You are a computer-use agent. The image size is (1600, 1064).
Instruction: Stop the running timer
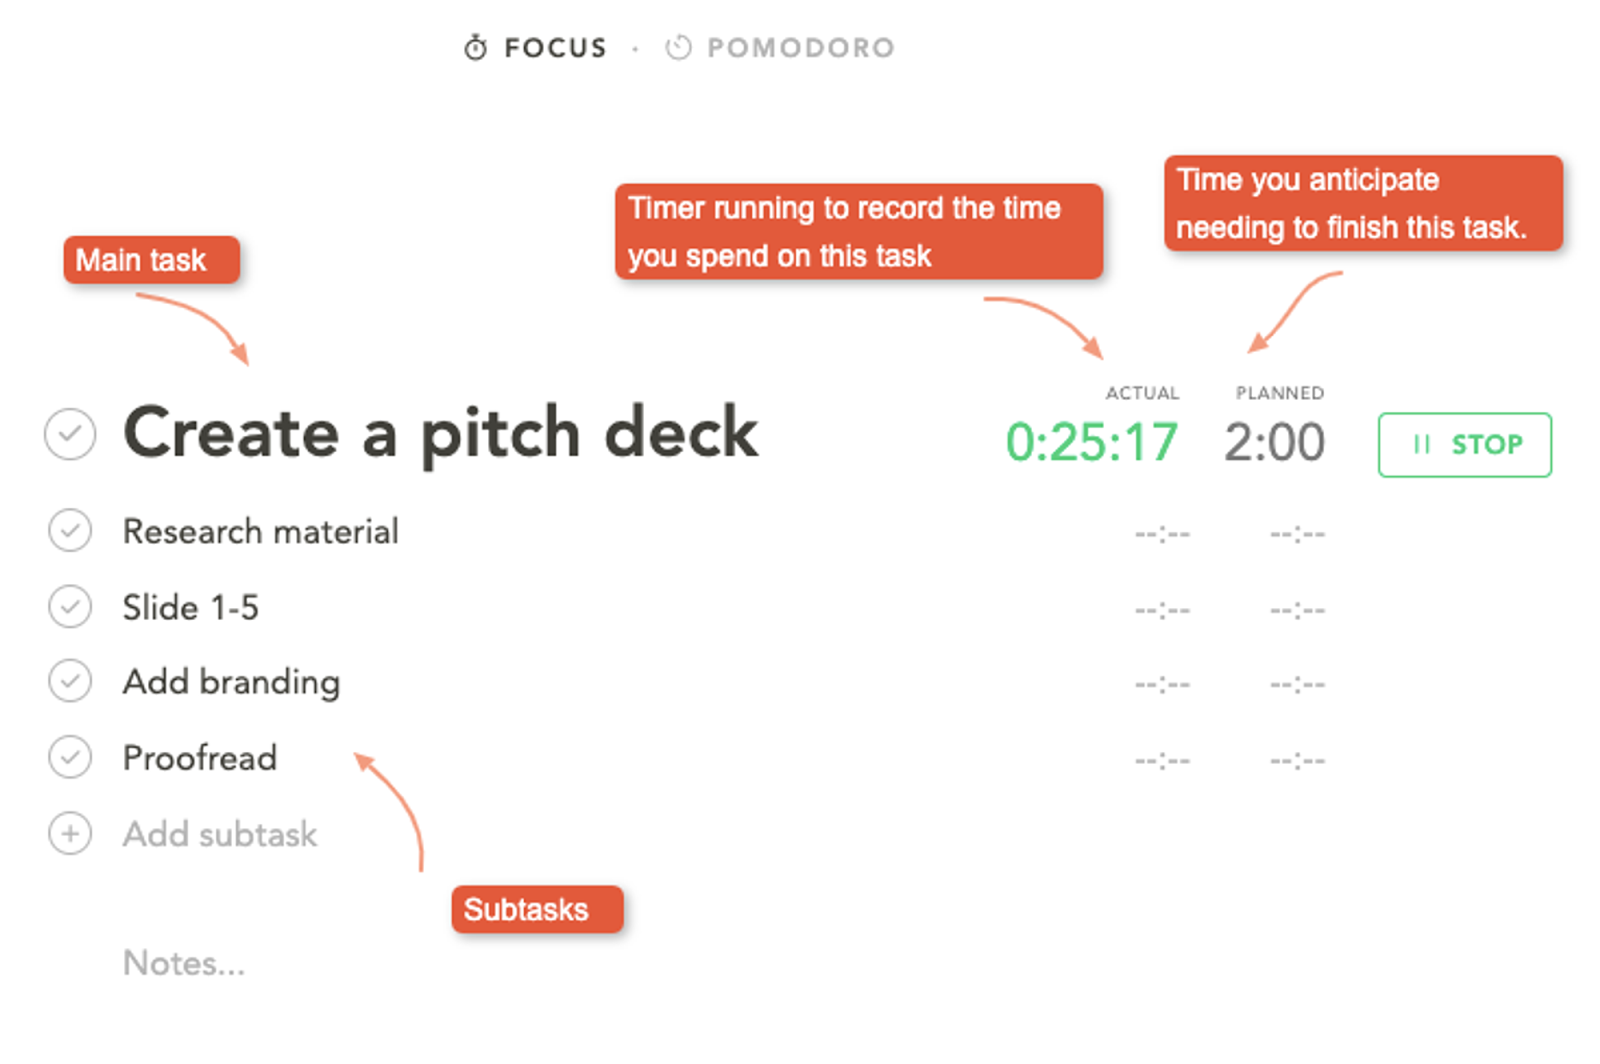1465,444
